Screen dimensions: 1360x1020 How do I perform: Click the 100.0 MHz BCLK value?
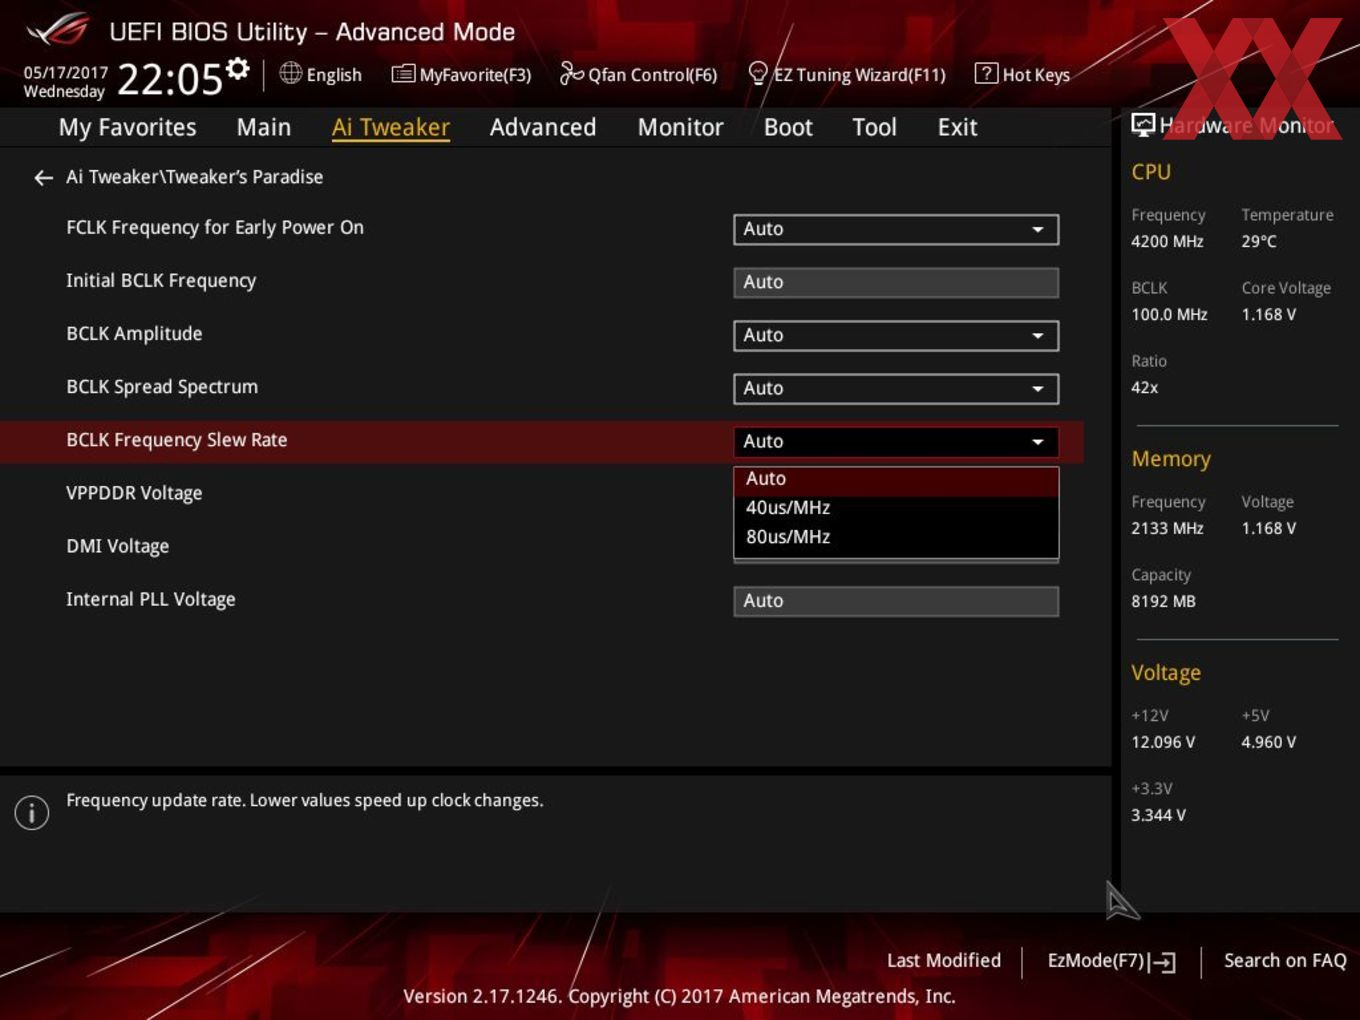click(x=1169, y=314)
